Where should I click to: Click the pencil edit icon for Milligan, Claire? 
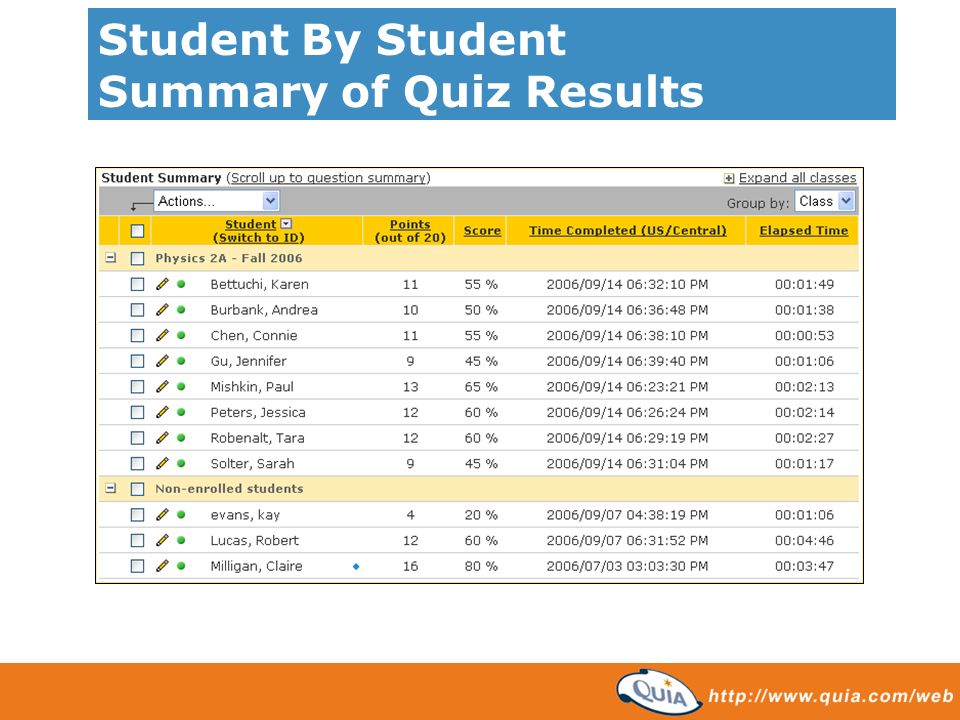162,566
